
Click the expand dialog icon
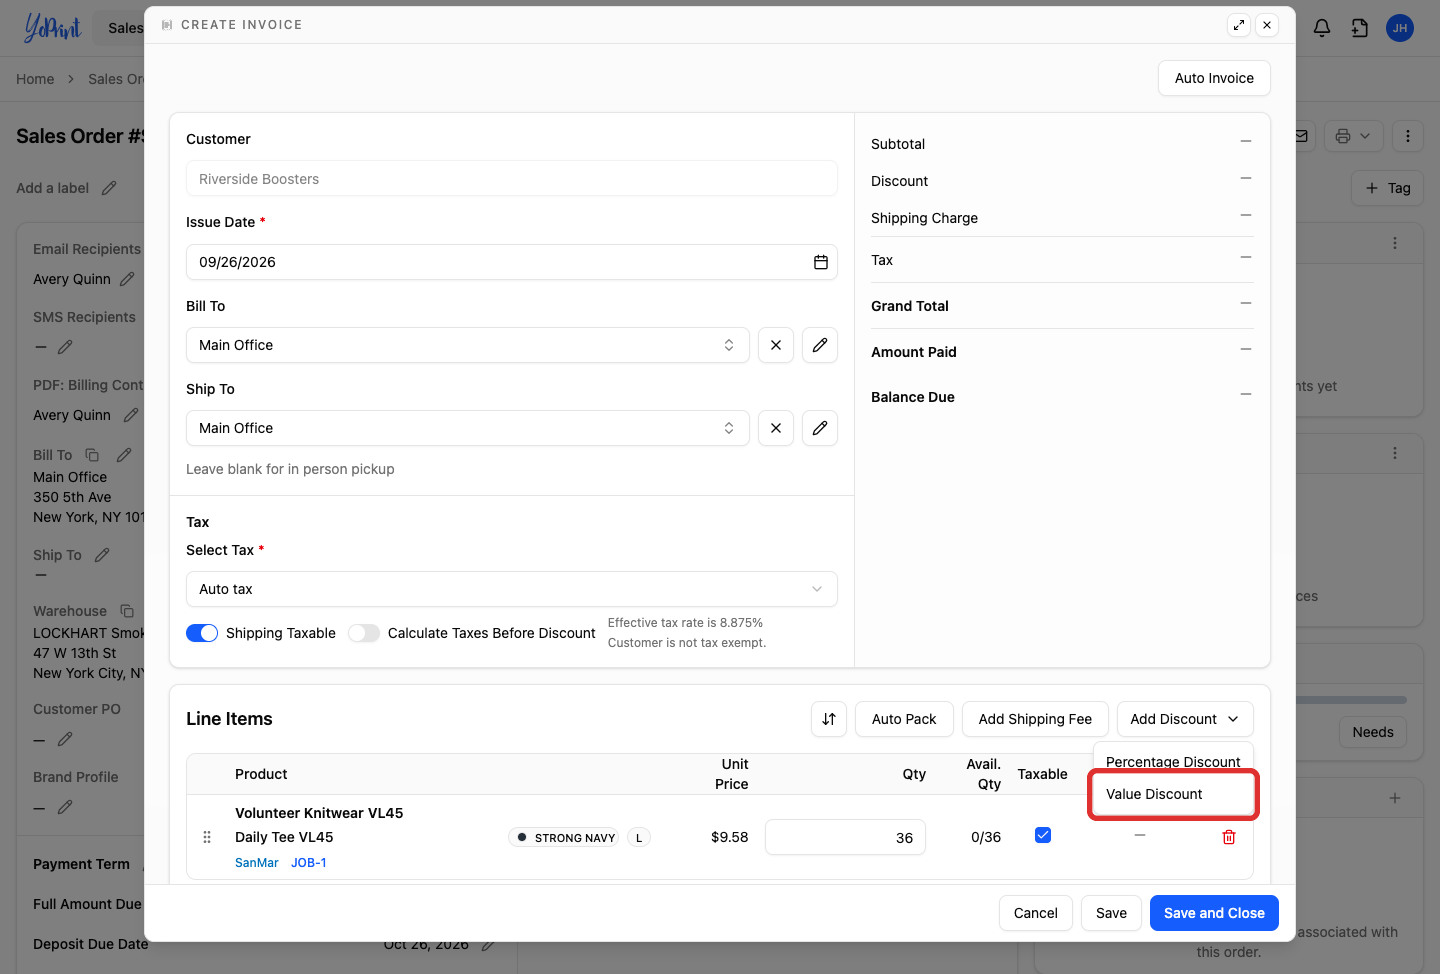pyautogui.click(x=1239, y=25)
